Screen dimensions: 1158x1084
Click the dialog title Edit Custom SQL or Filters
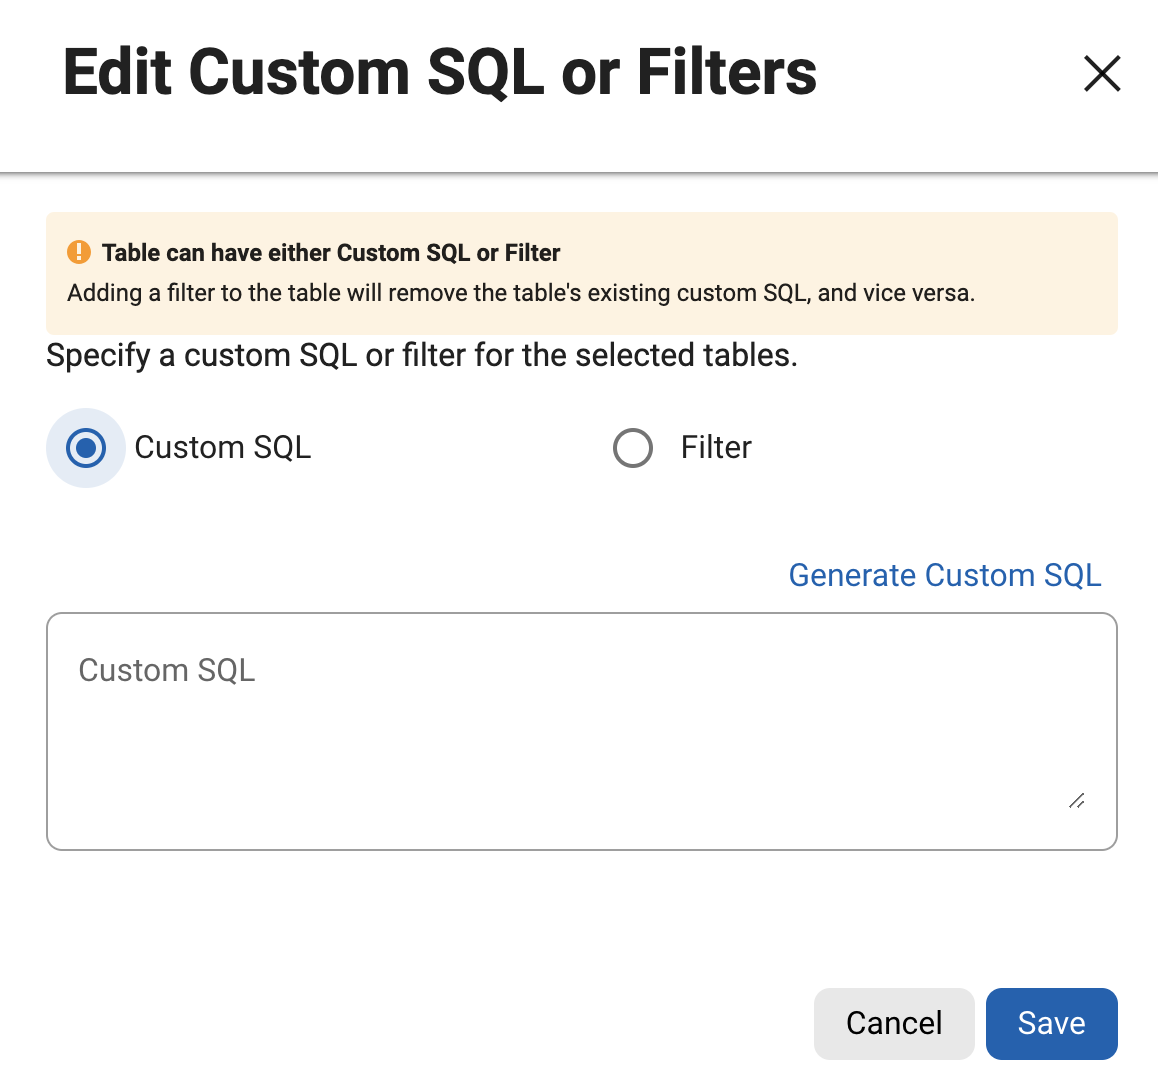pos(440,72)
